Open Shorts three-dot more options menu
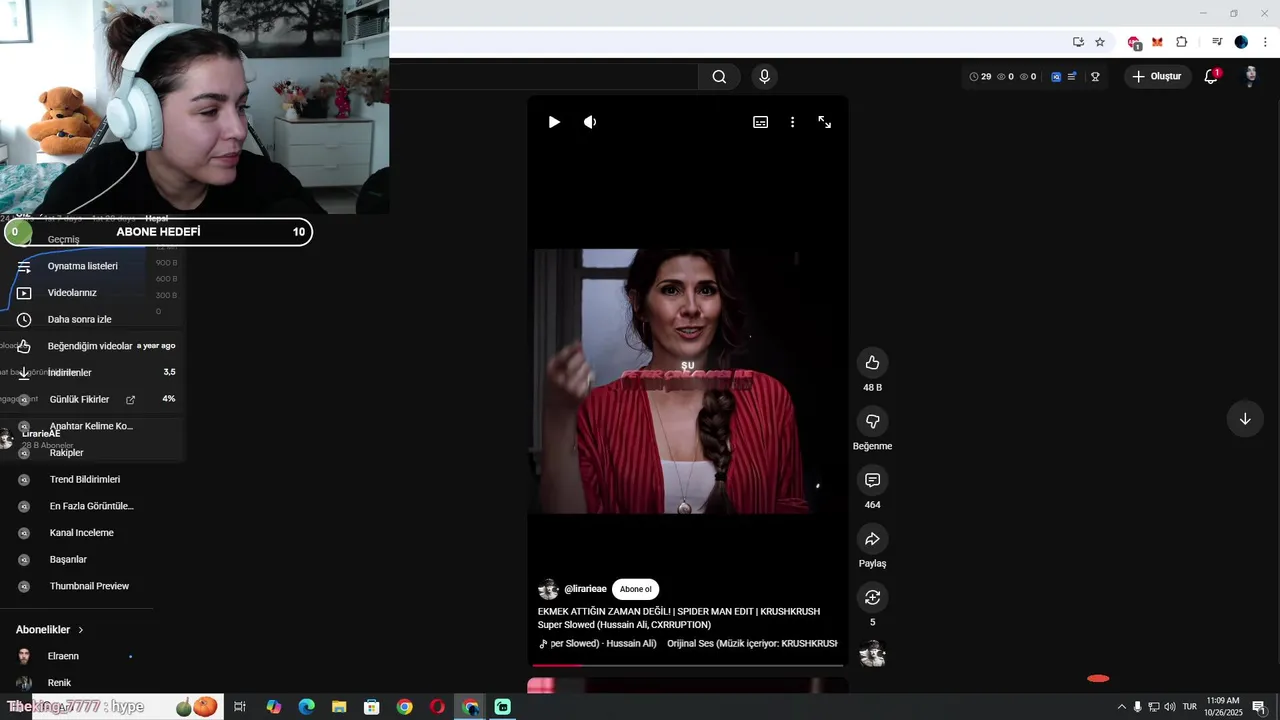This screenshot has width=1280, height=720. coord(793,122)
